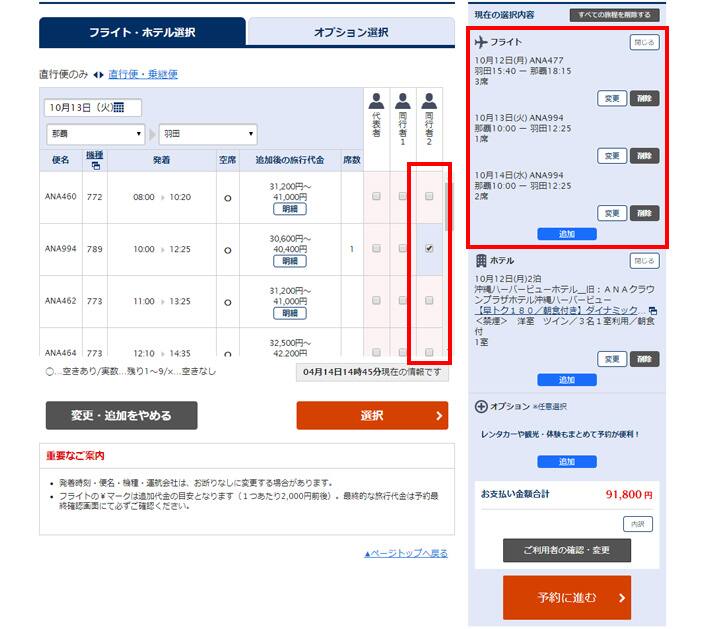Open the calendar icon in the date field
The image size is (706, 629).
coord(118,108)
